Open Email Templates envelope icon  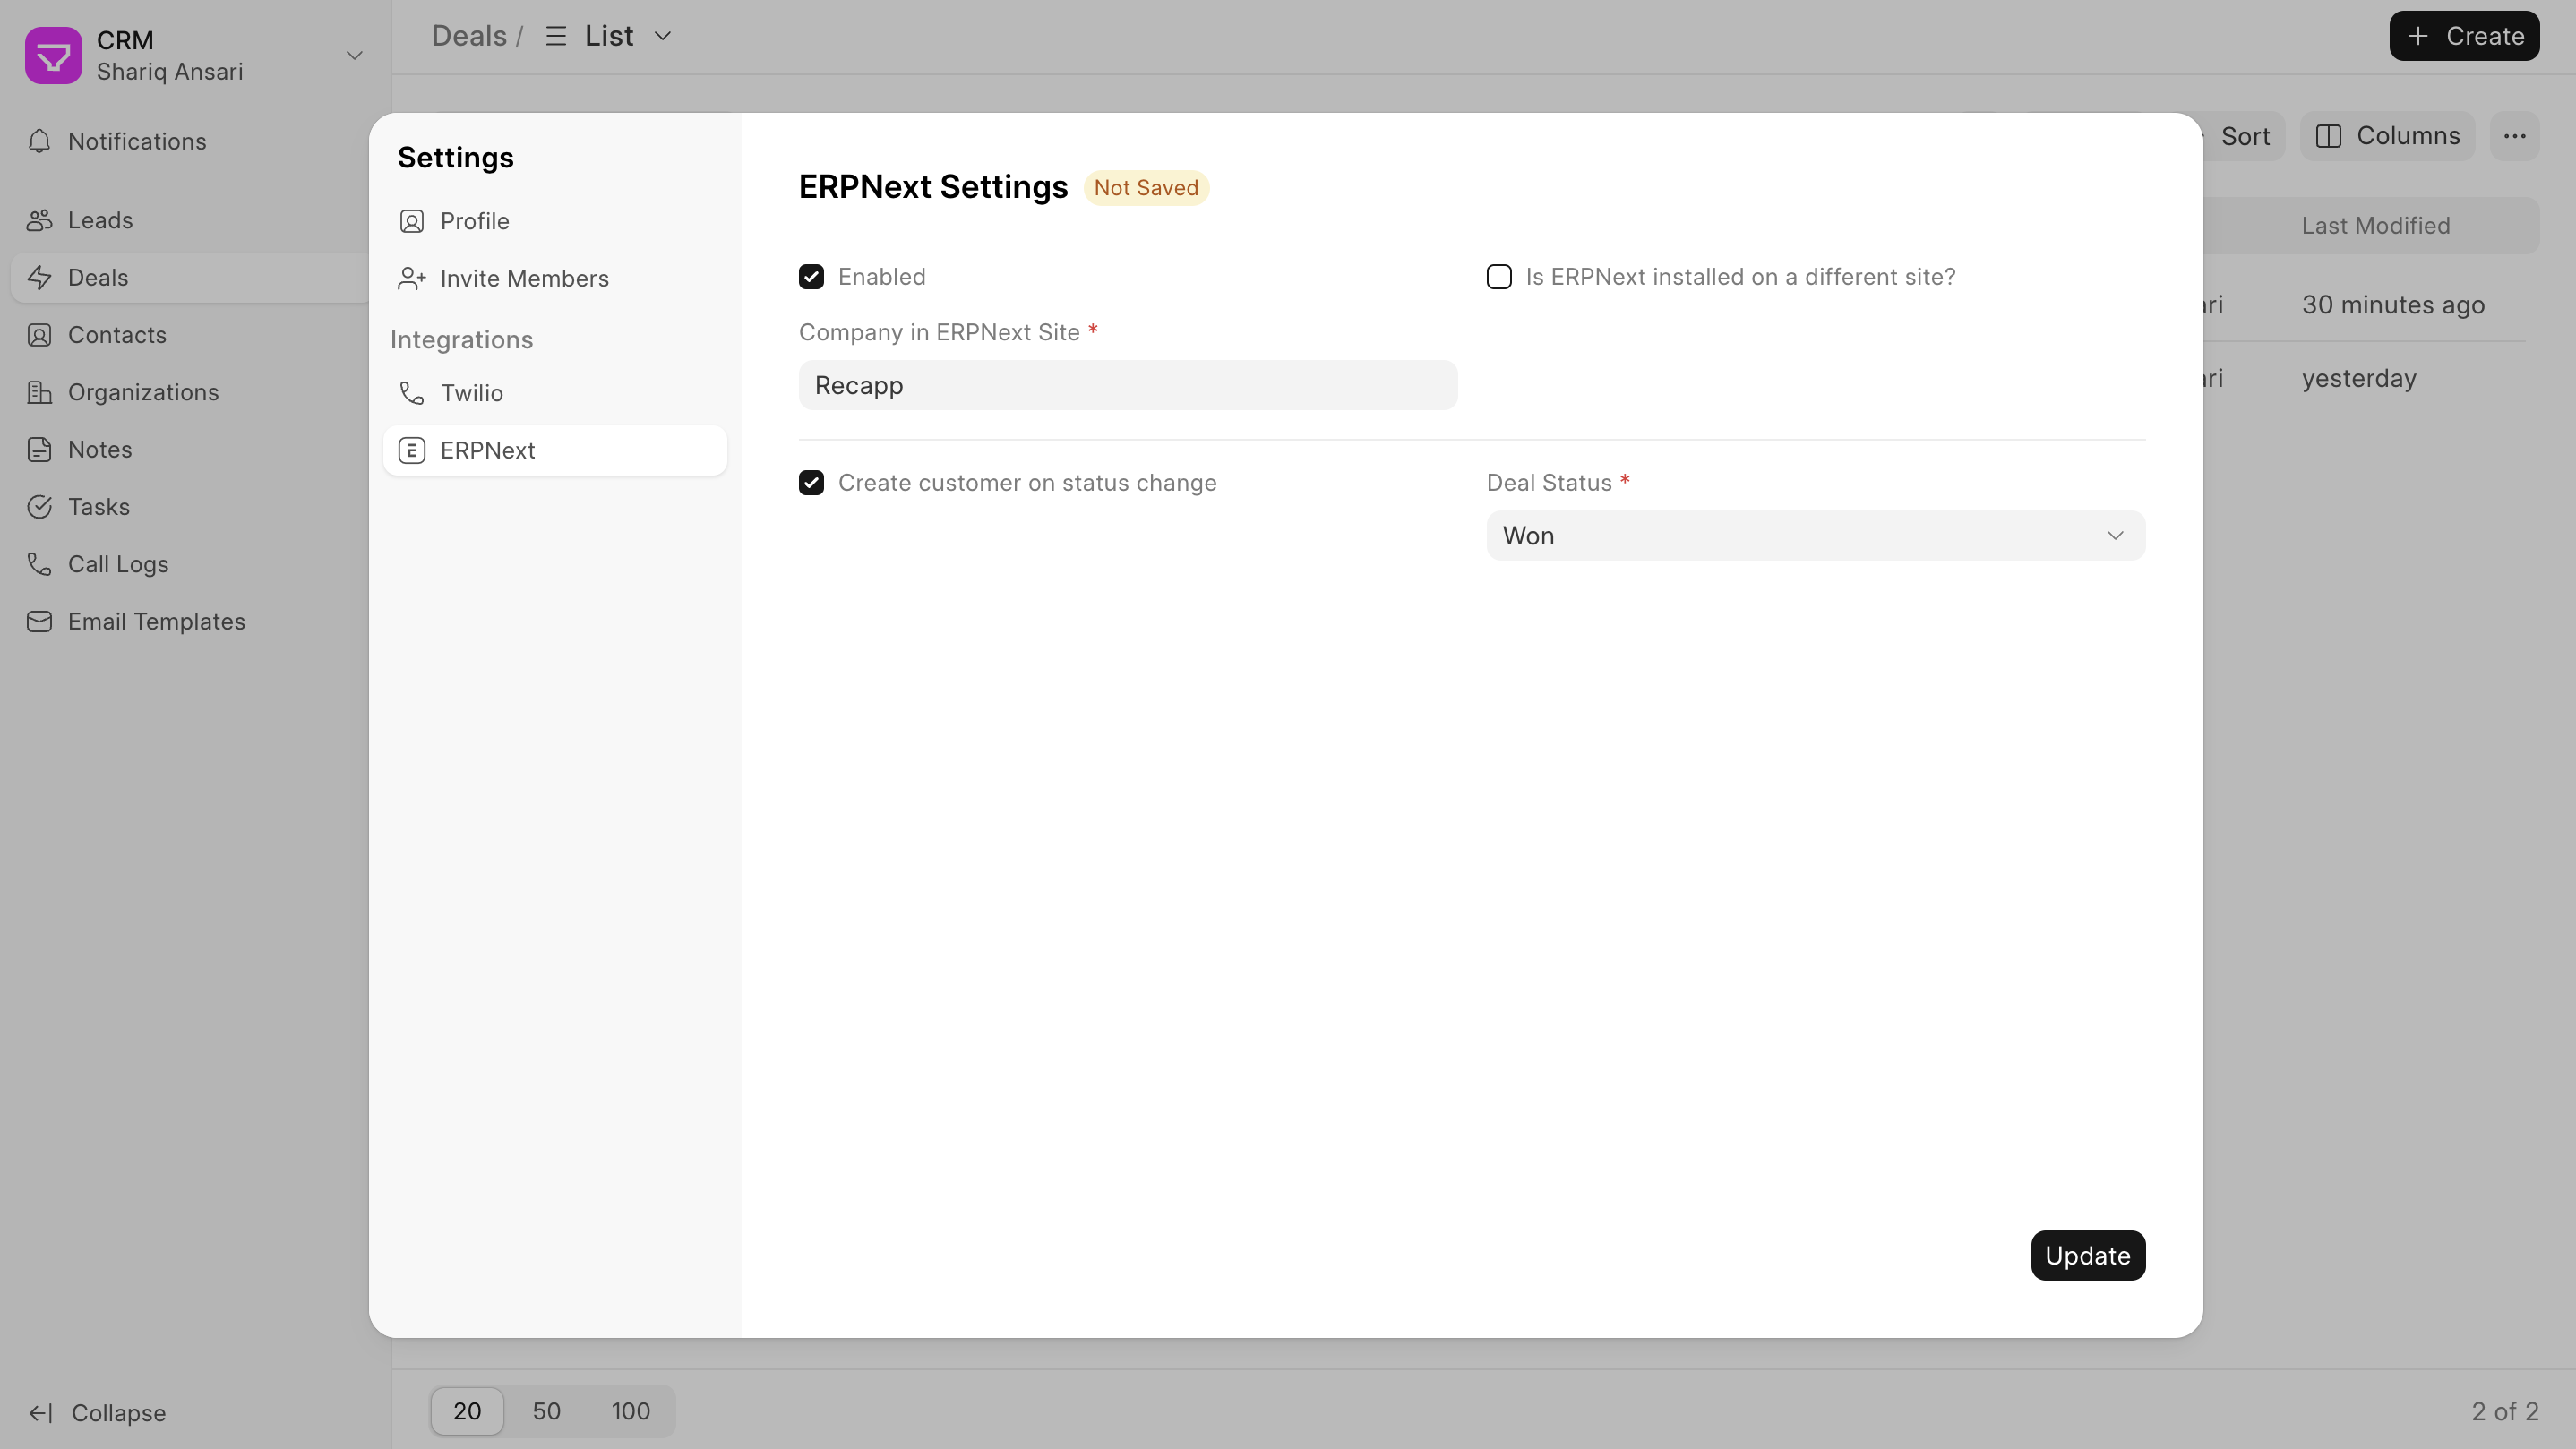point(39,621)
